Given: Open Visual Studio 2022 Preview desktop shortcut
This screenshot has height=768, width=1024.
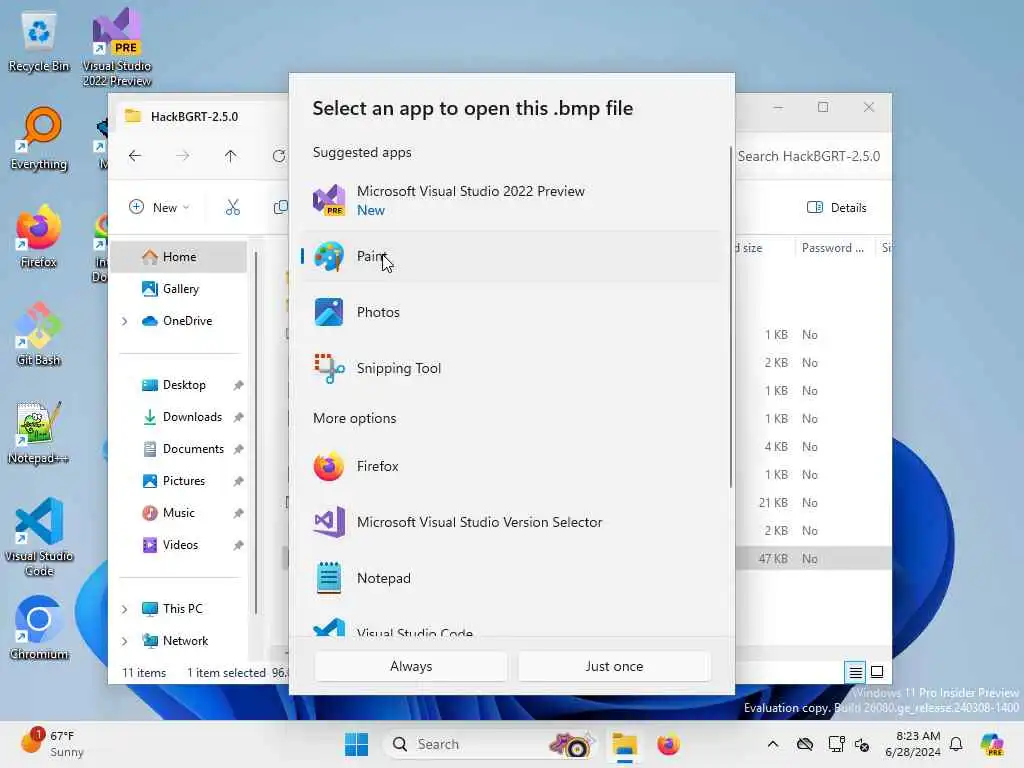Looking at the screenshot, I should (x=117, y=47).
